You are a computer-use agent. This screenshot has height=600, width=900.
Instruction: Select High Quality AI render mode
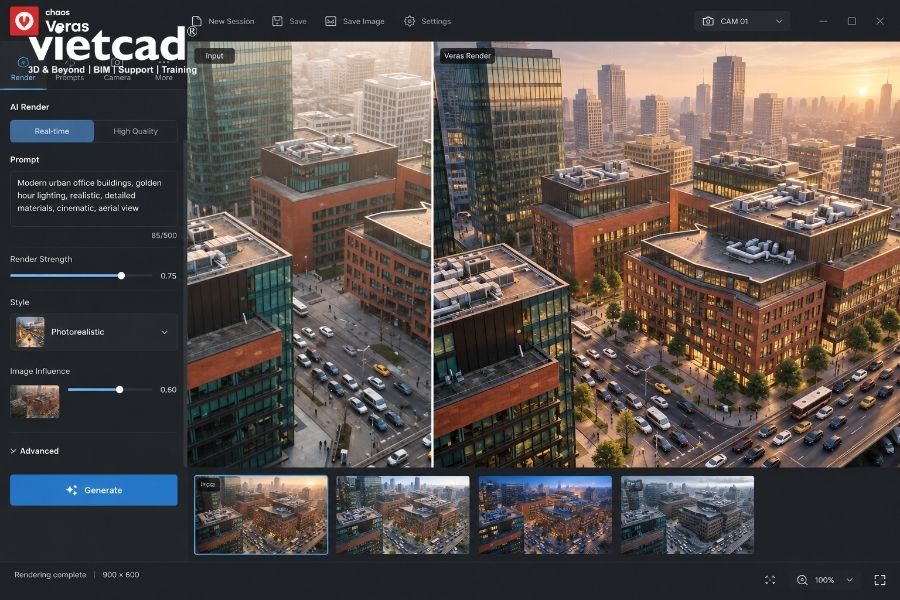pyautogui.click(x=135, y=131)
